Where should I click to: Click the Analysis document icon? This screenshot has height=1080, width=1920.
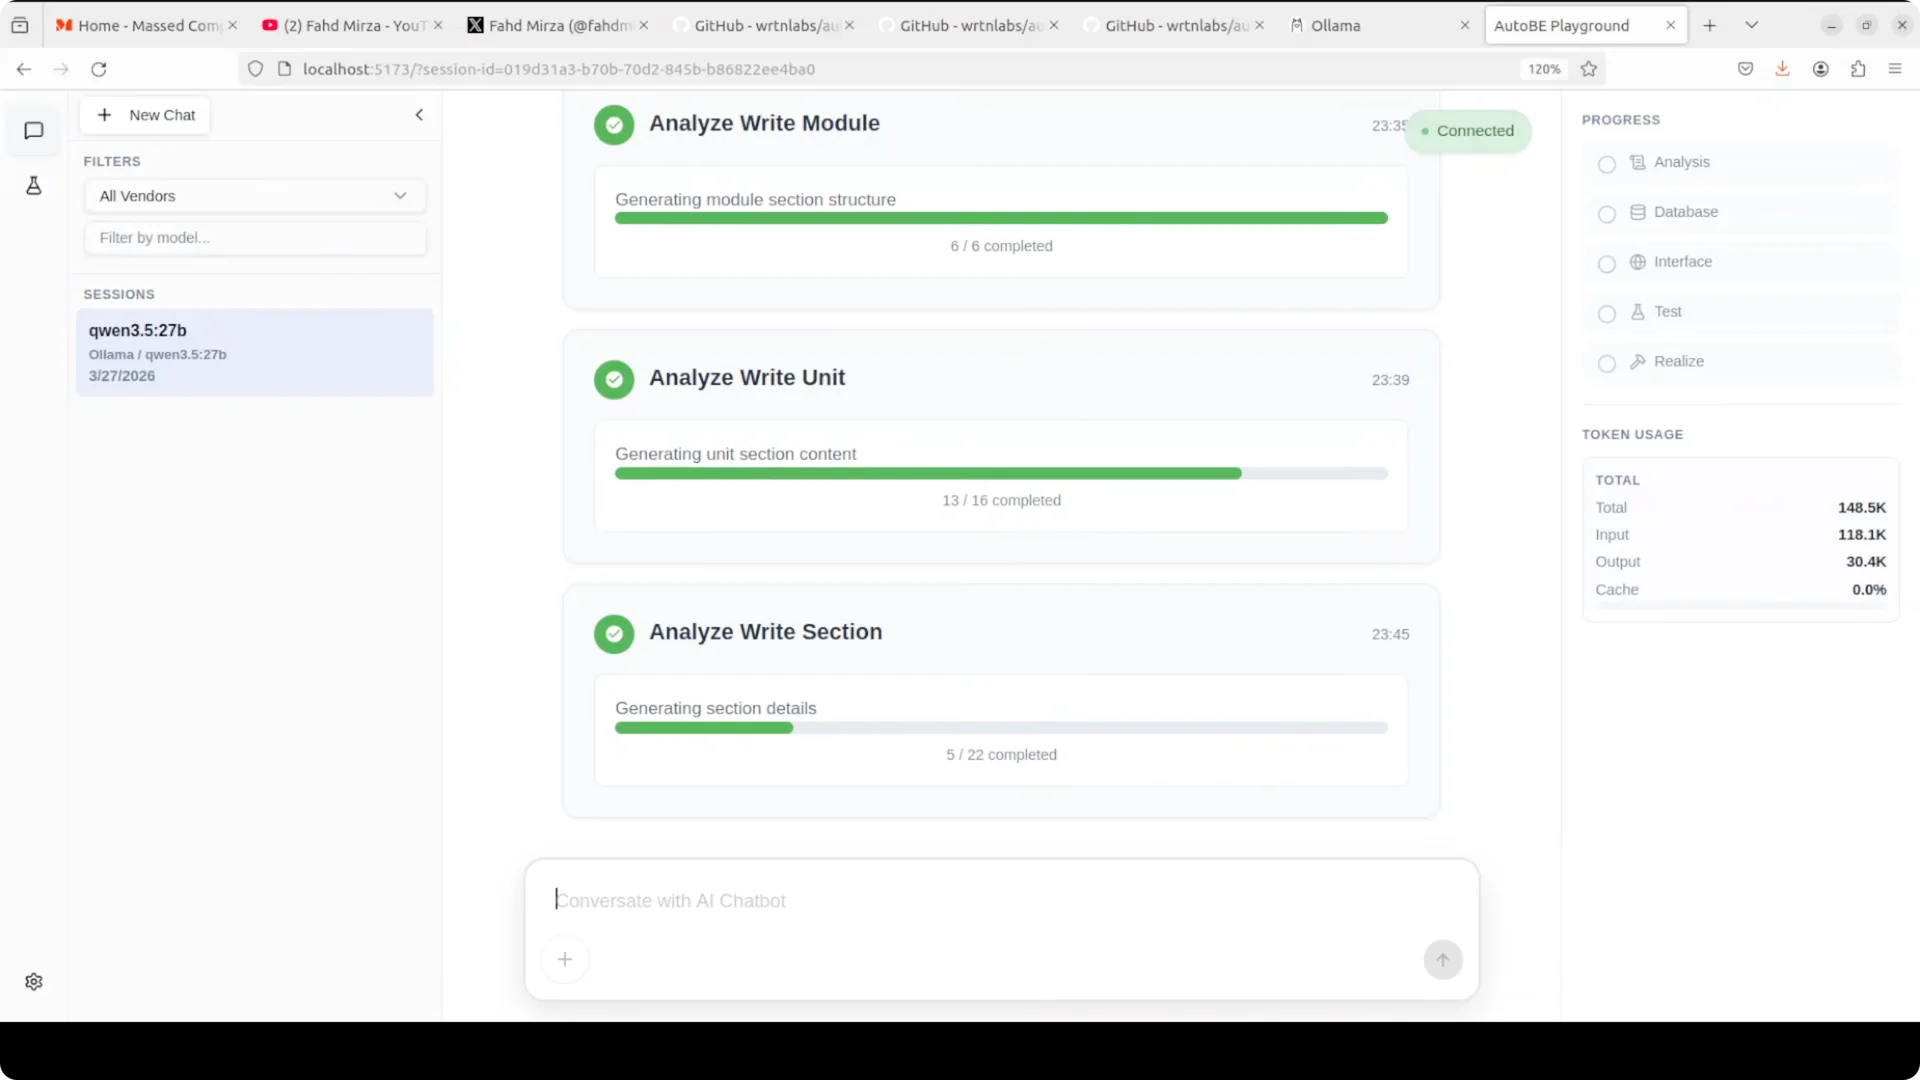[x=1638, y=162]
